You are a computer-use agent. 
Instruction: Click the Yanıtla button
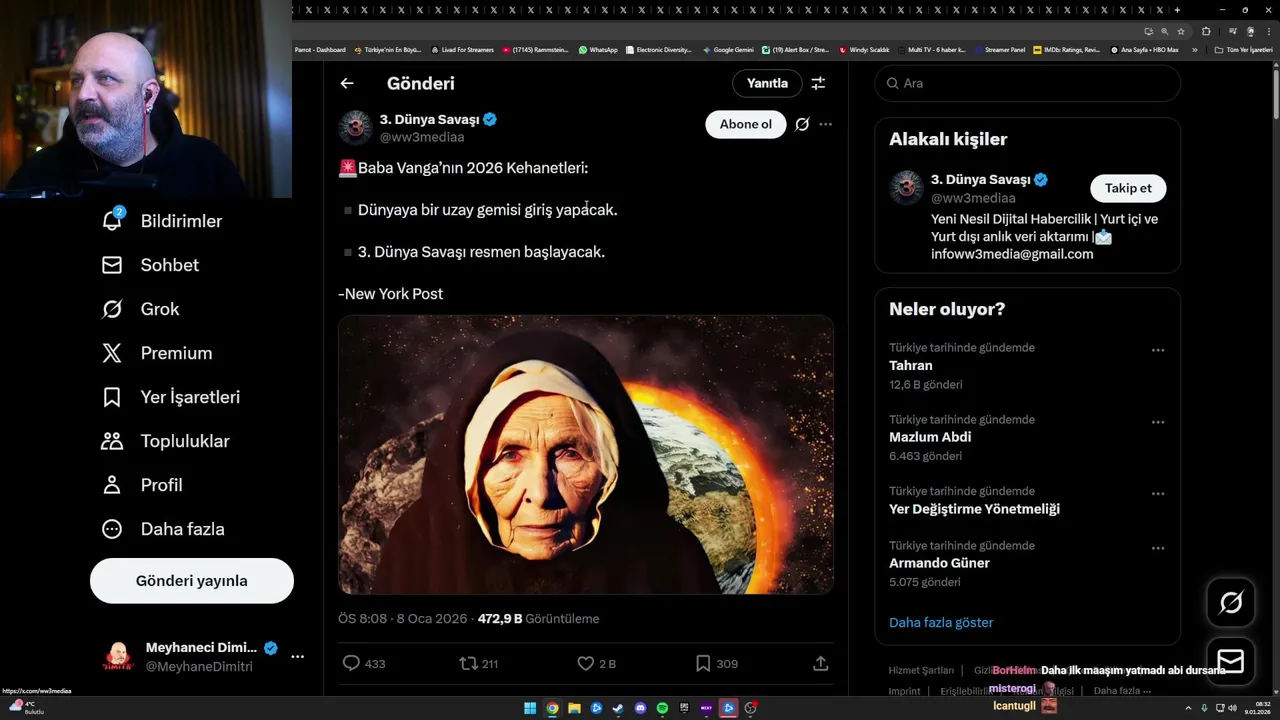(767, 83)
